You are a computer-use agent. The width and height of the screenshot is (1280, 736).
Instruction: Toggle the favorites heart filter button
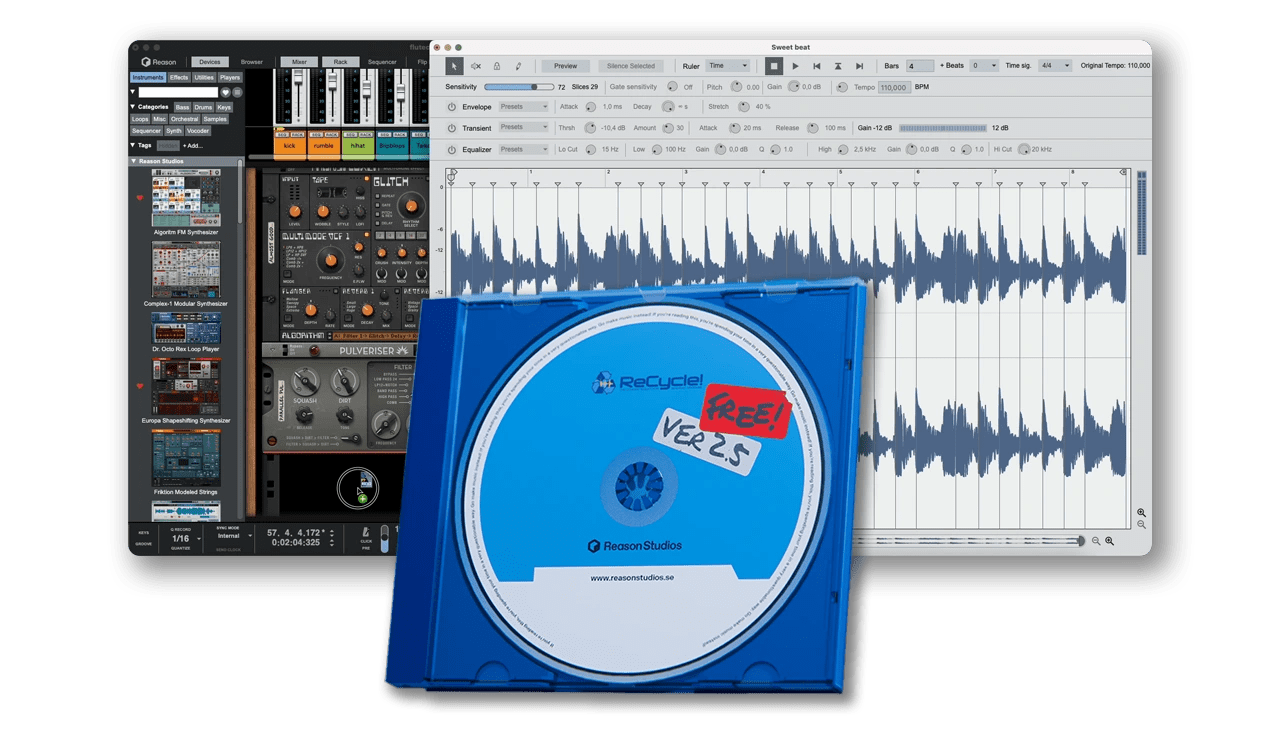pyautogui.click(x=226, y=92)
